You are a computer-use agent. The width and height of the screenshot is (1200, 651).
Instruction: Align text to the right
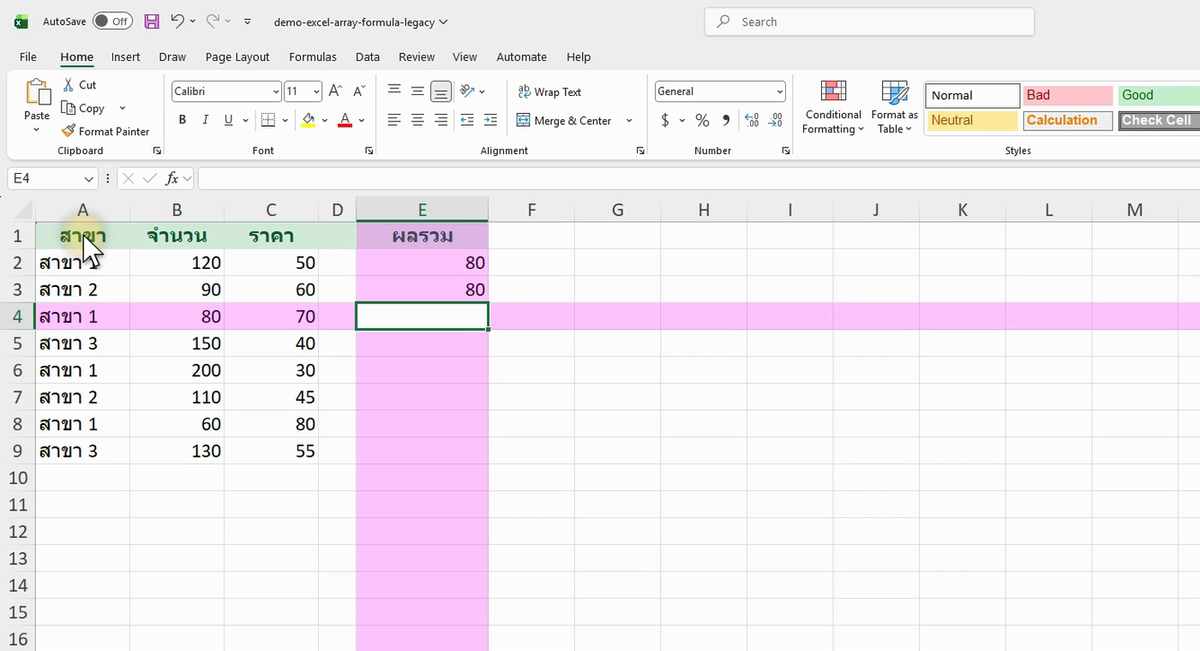click(x=440, y=120)
